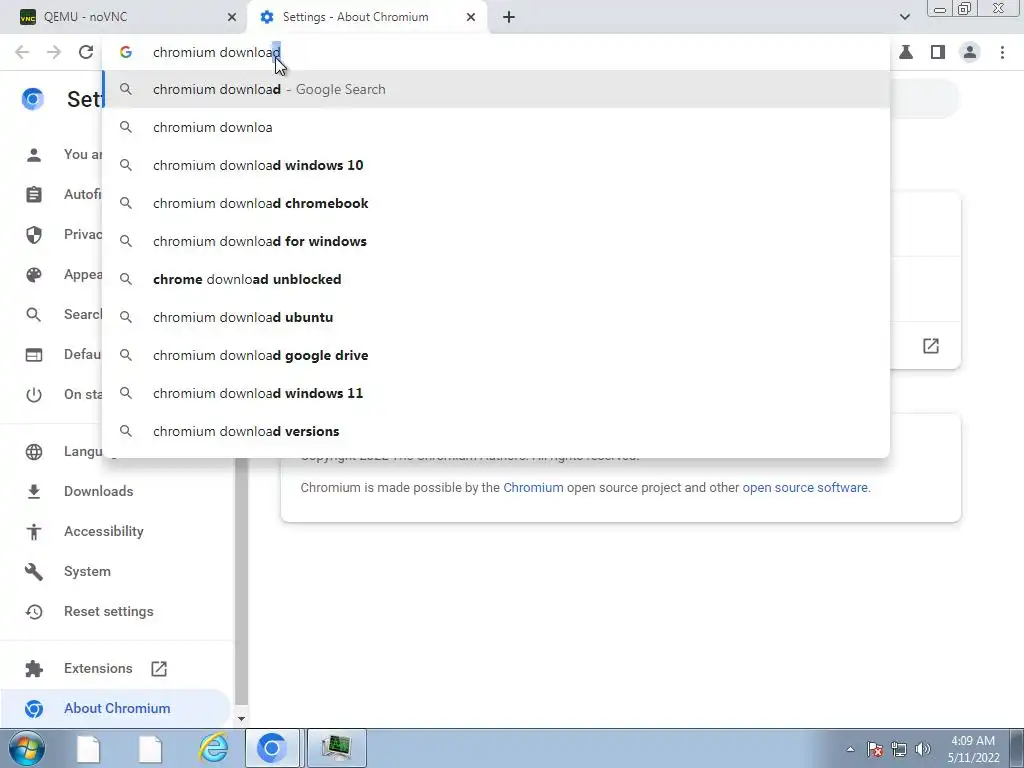Choose 'chrome download unblocked' suggestion
This screenshot has height=768, width=1024.
point(496,279)
